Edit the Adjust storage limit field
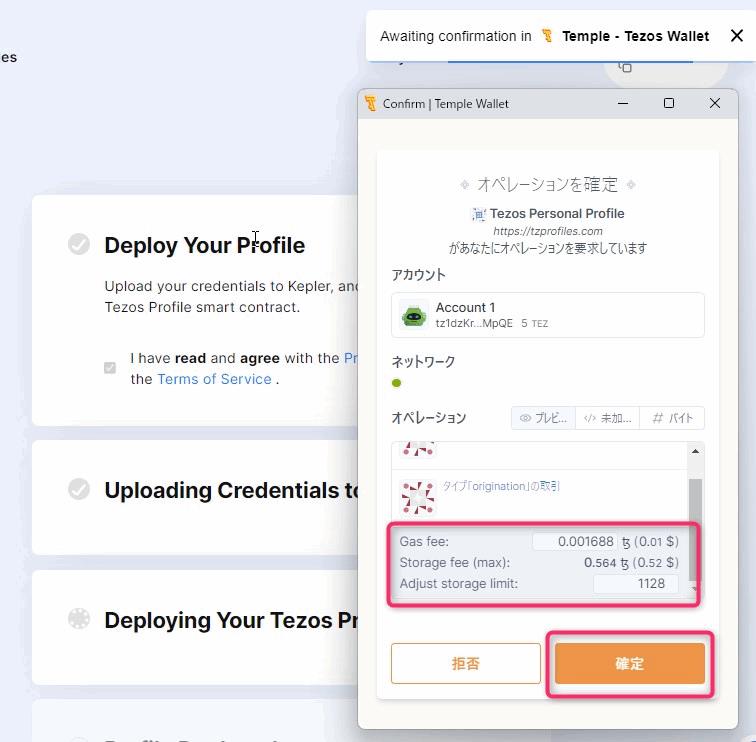The image size is (756, 742). coord(636,583)
